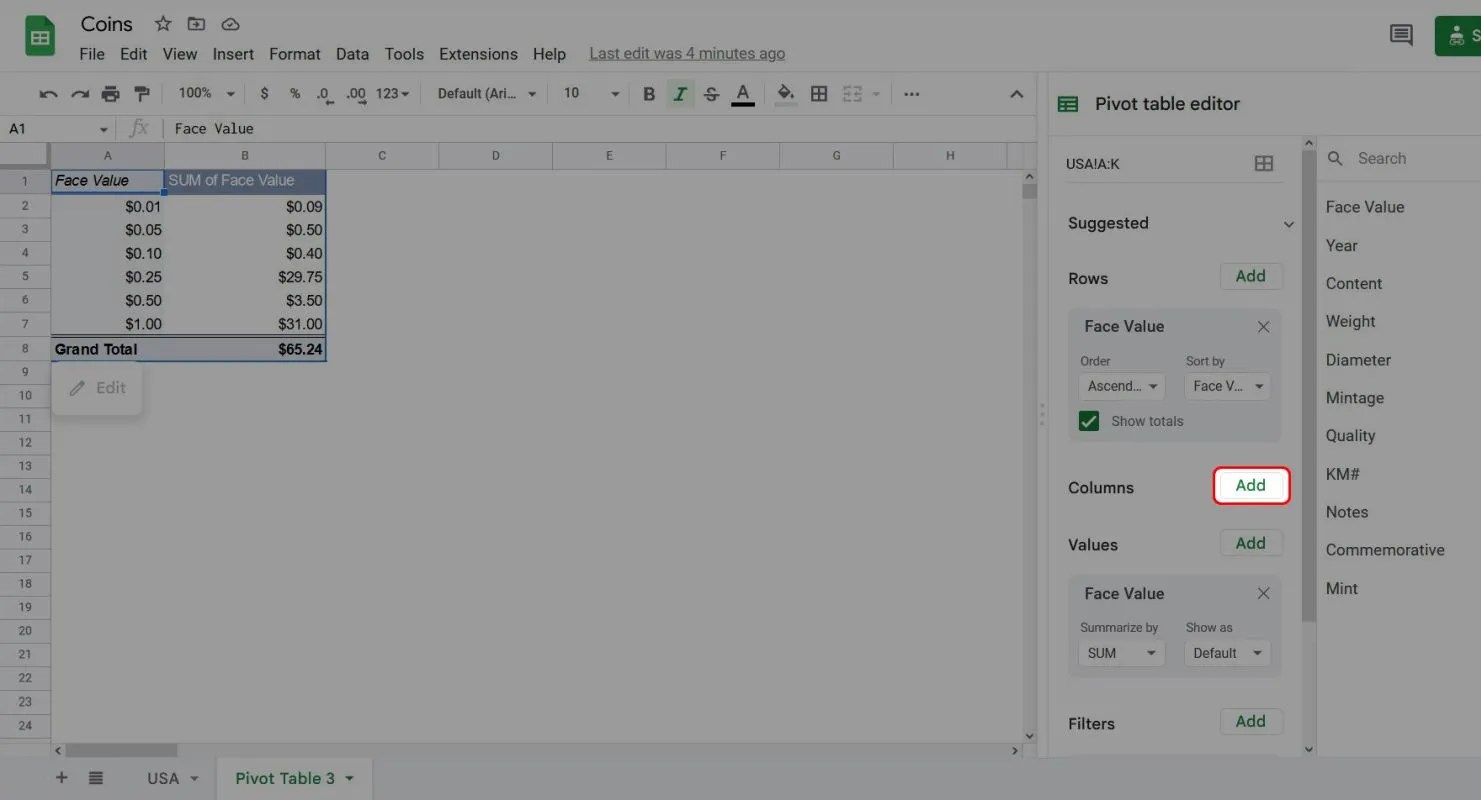Toggle the Show totals checkbox
1481x800 pixels.
(1088, 420)
